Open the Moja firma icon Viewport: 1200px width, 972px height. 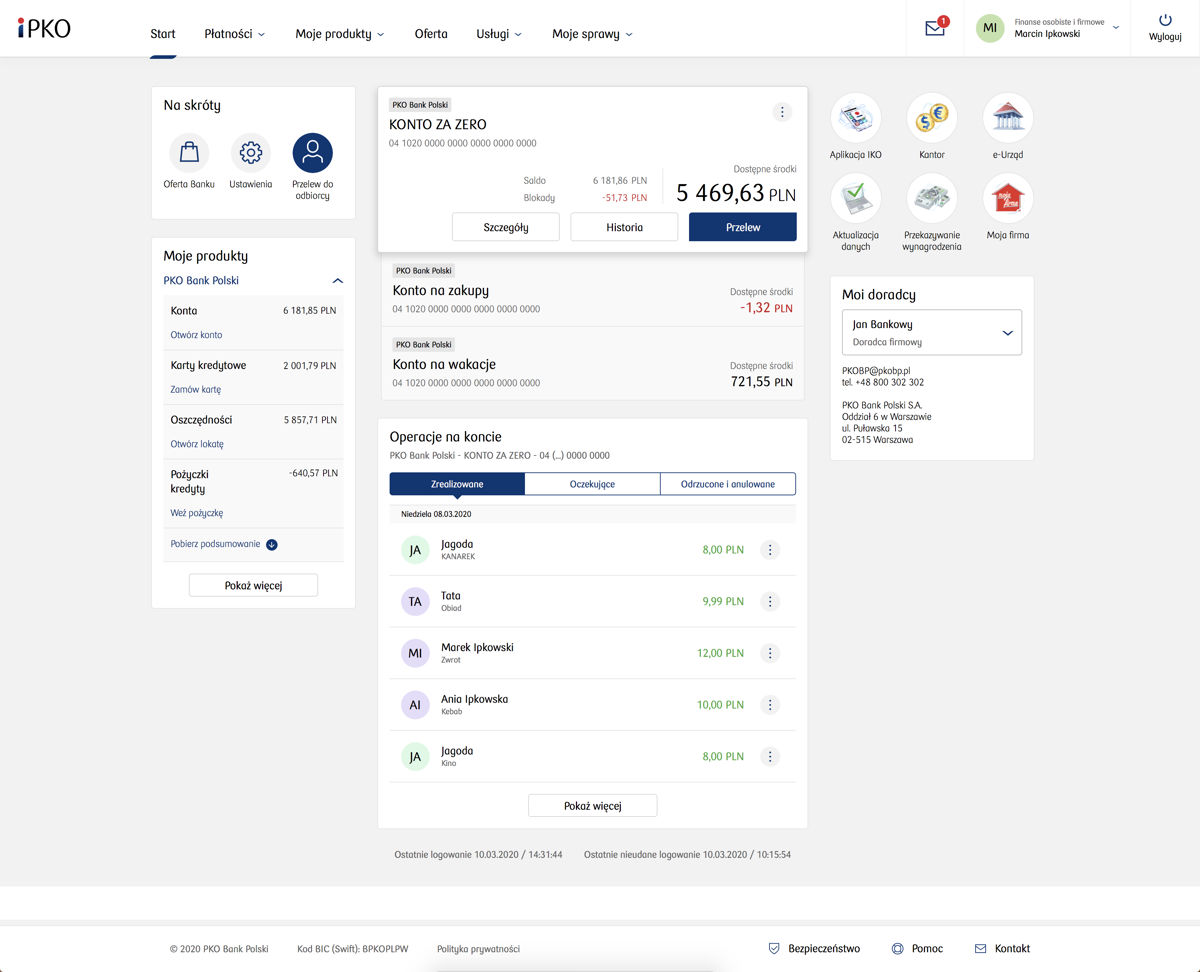coord(1007,199)
